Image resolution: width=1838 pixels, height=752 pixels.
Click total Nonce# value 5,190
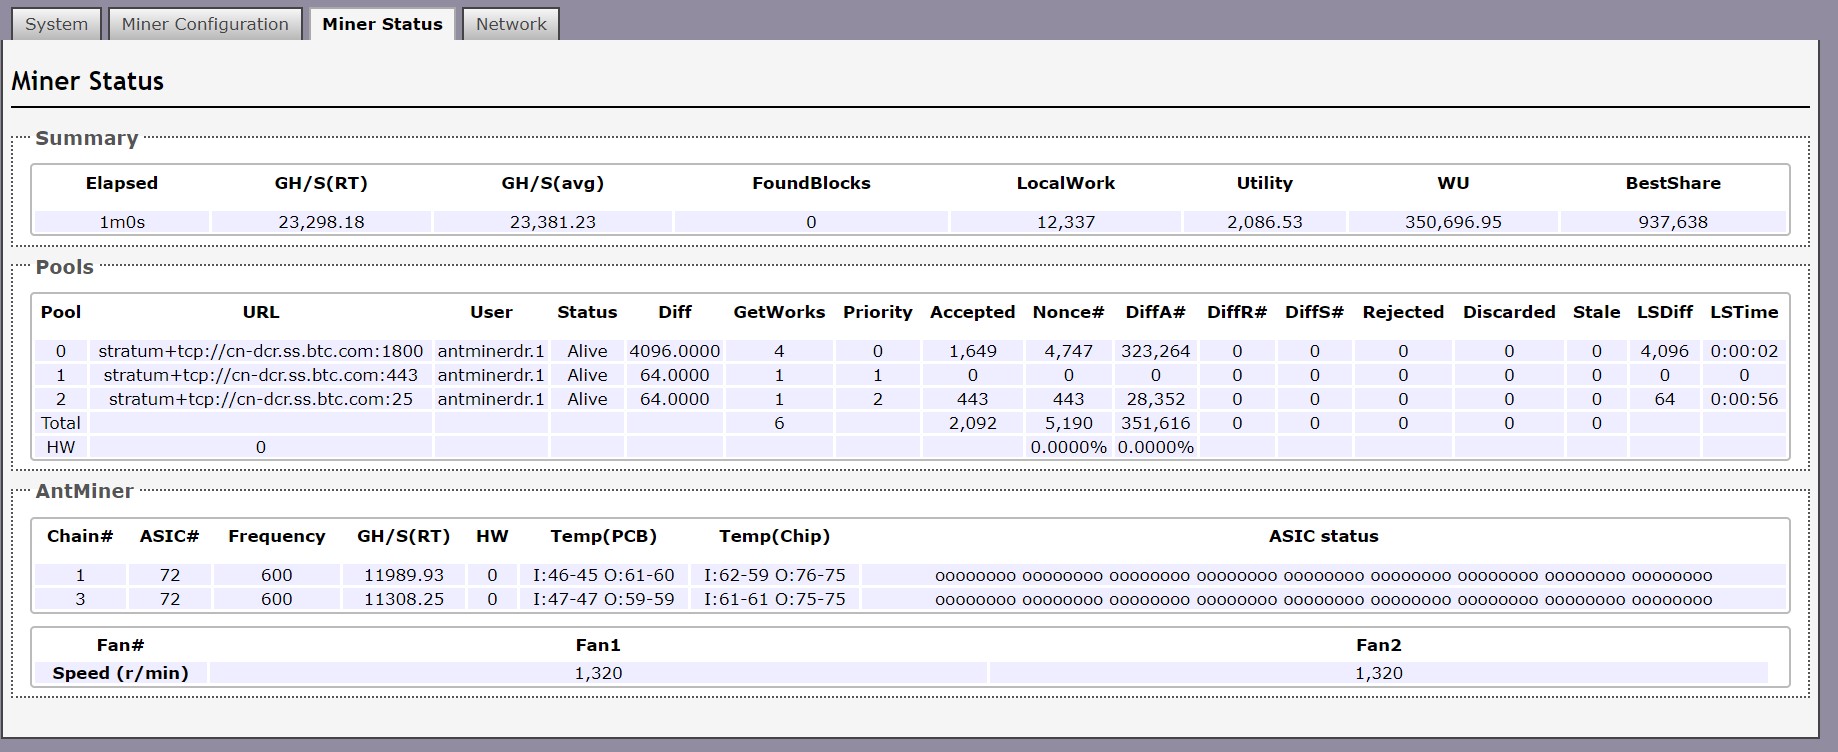(1068, 423)
